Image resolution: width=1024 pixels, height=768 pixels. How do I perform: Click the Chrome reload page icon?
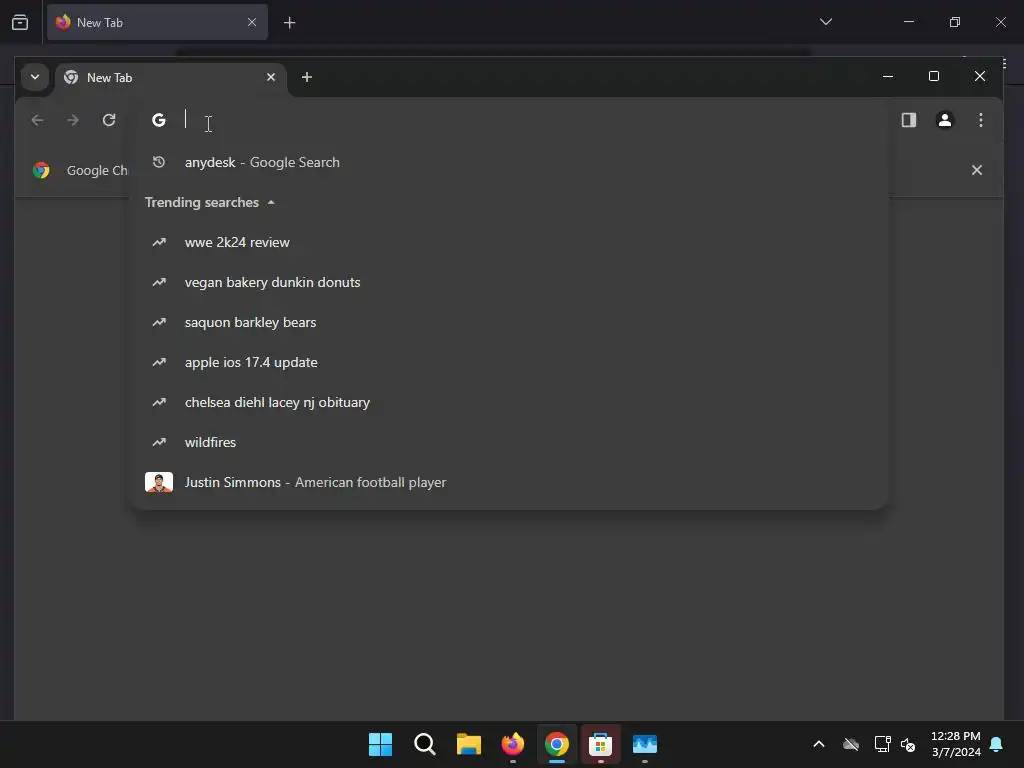109,120
